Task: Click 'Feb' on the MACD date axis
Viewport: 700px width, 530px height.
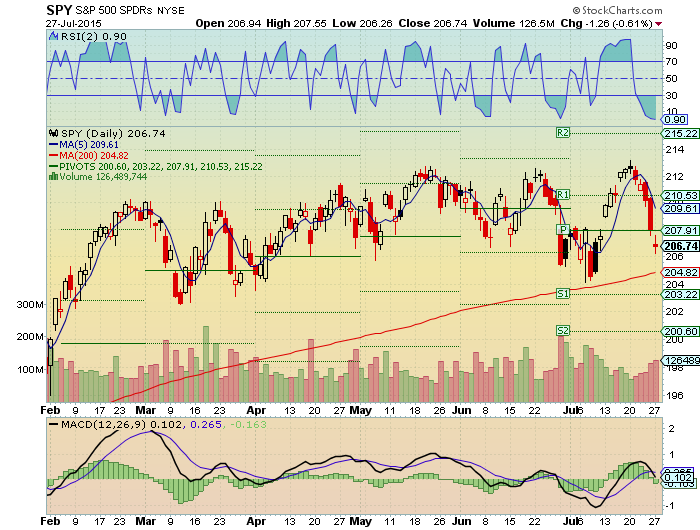Action: coord(50,521)
